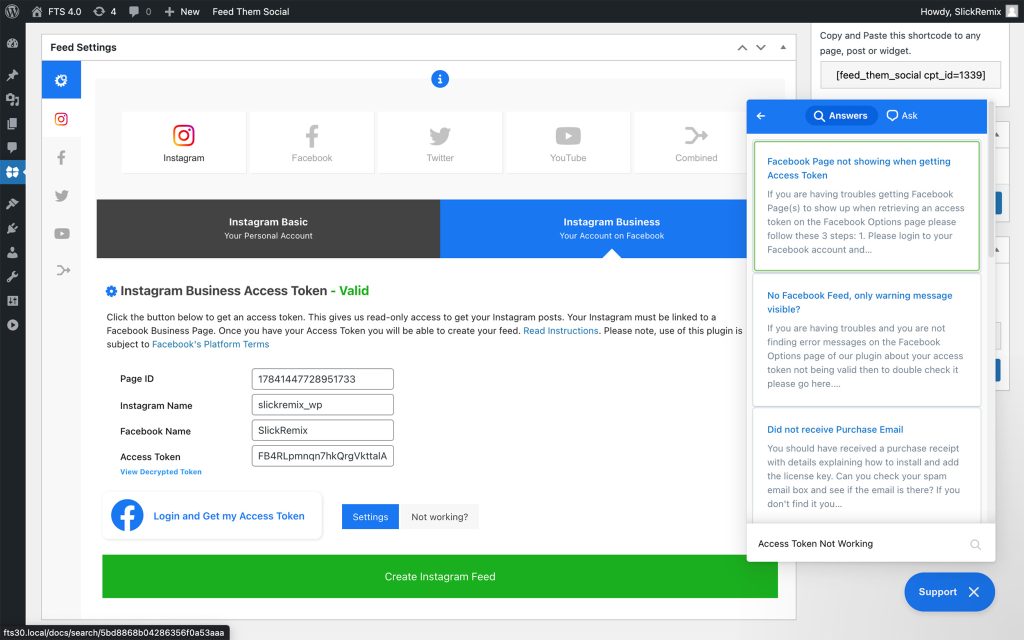Screen dimensions: 1024x640
Task: Choose the Instagram feed type card
Action: coord(184,142)
